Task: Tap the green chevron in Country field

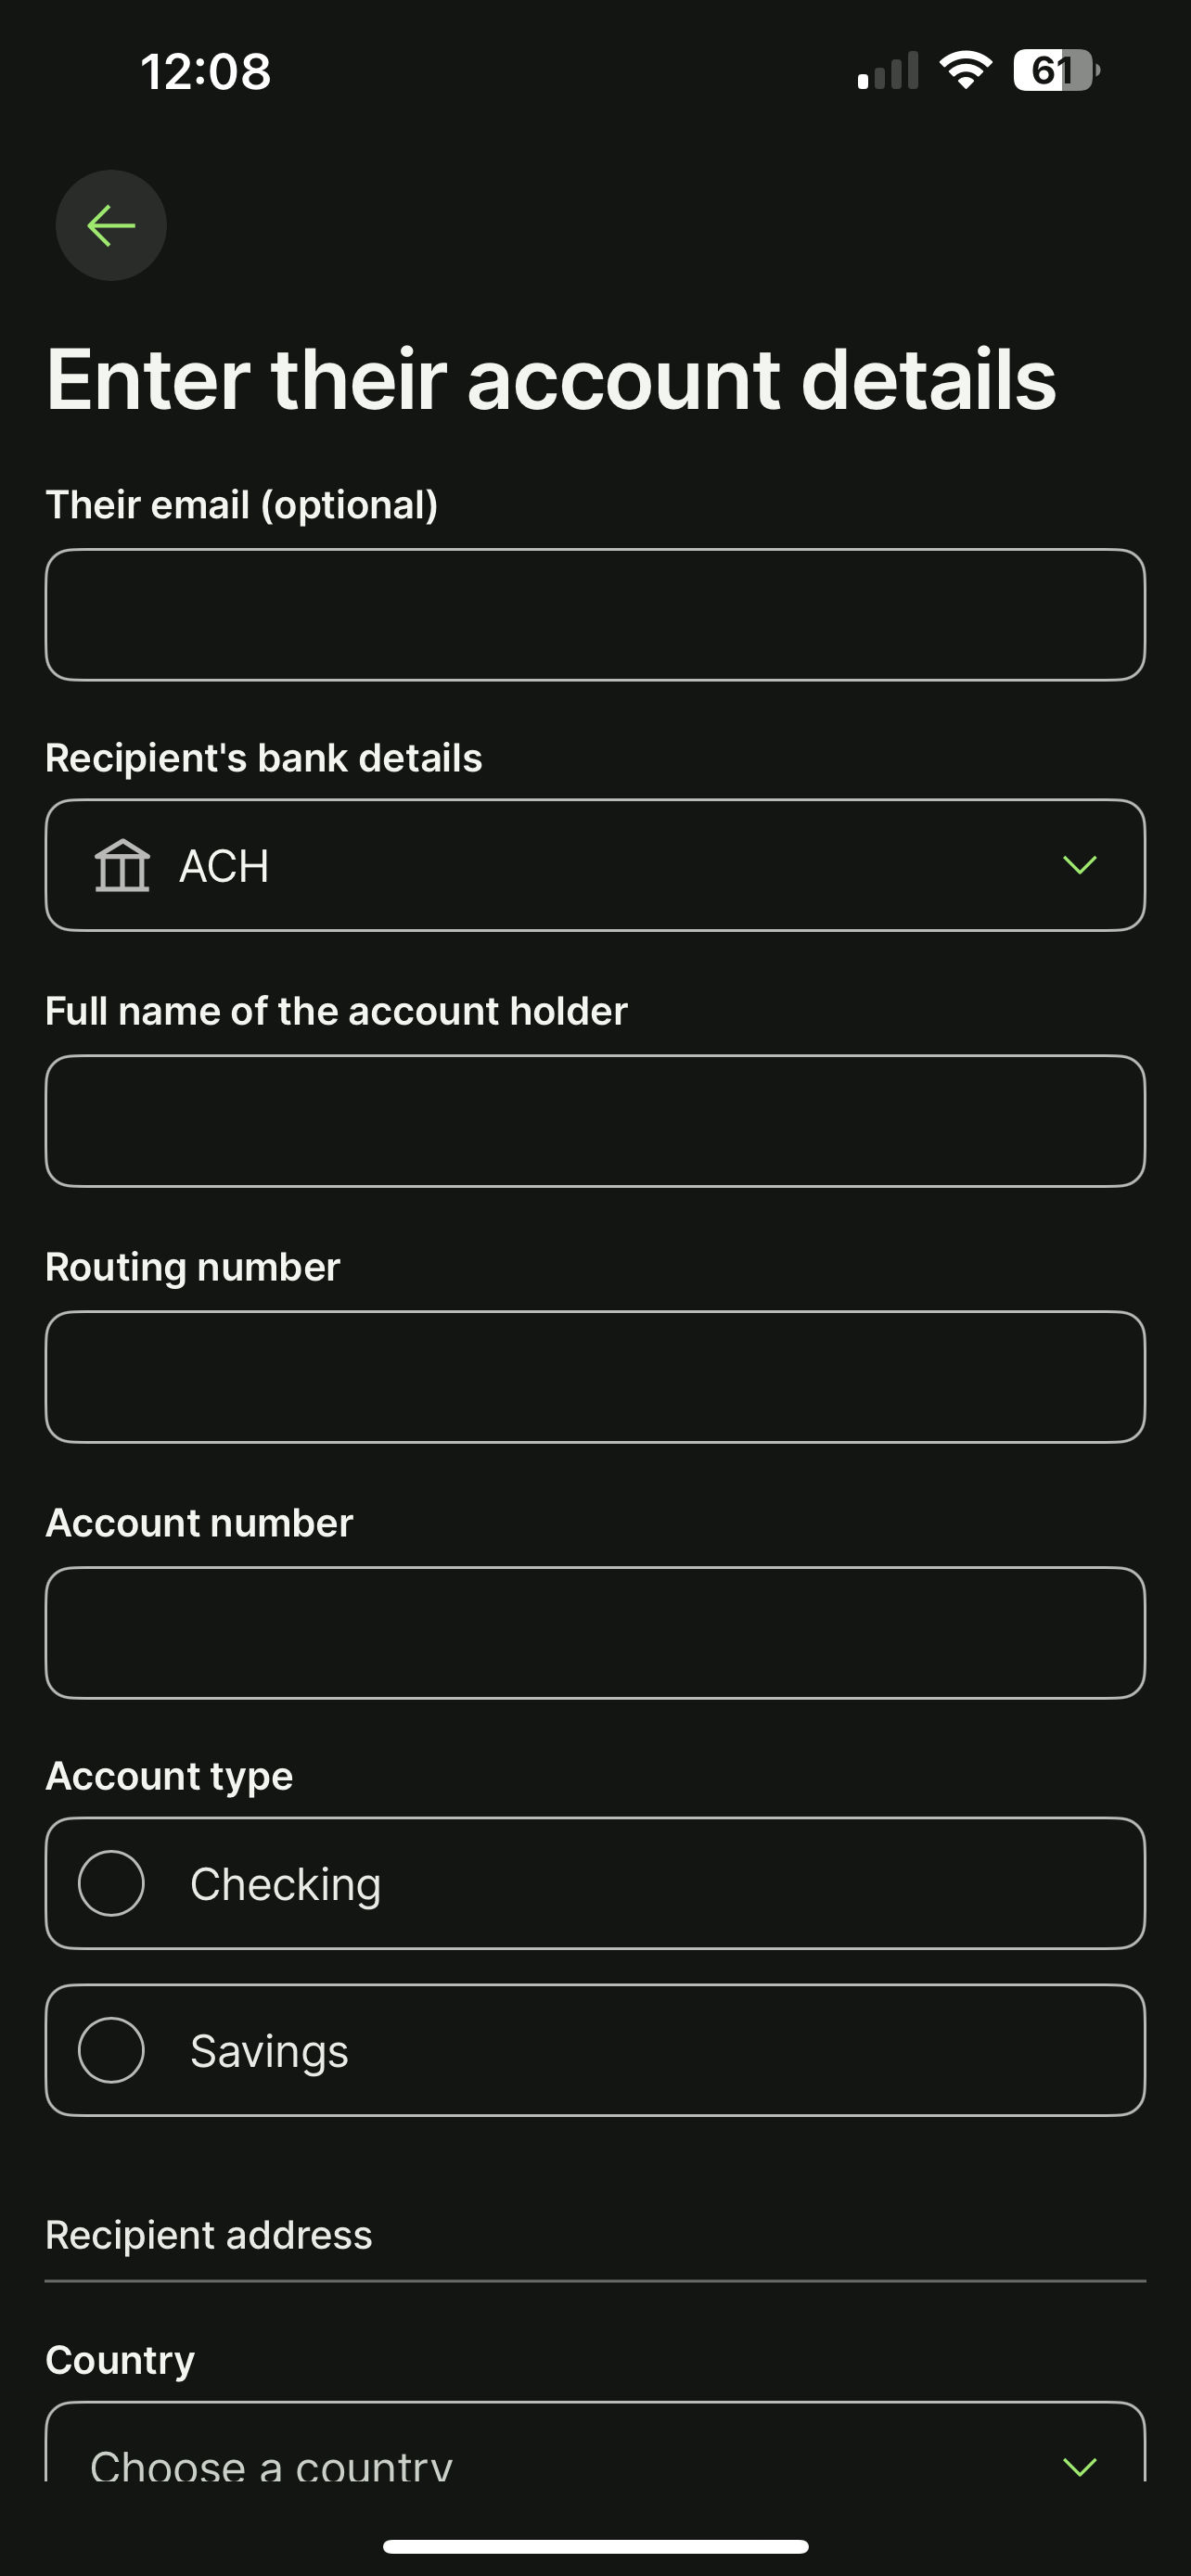Action: coord(1080,2466)
